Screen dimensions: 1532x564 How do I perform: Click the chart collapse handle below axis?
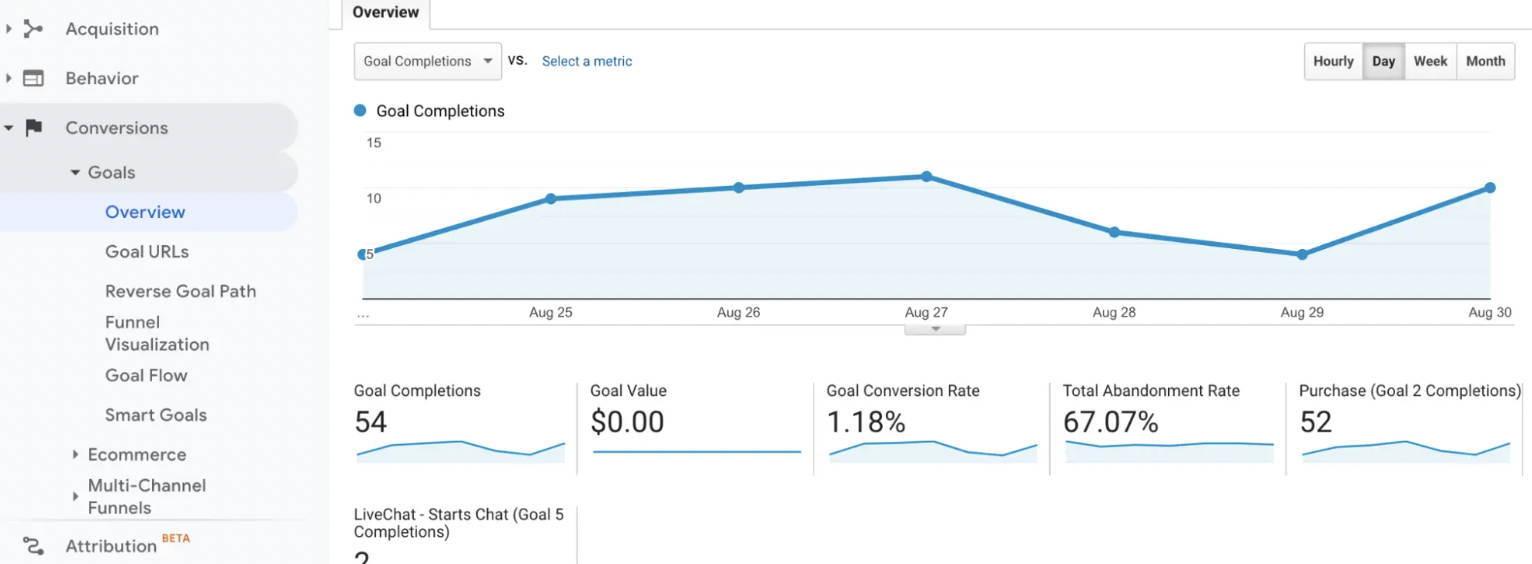935,329
